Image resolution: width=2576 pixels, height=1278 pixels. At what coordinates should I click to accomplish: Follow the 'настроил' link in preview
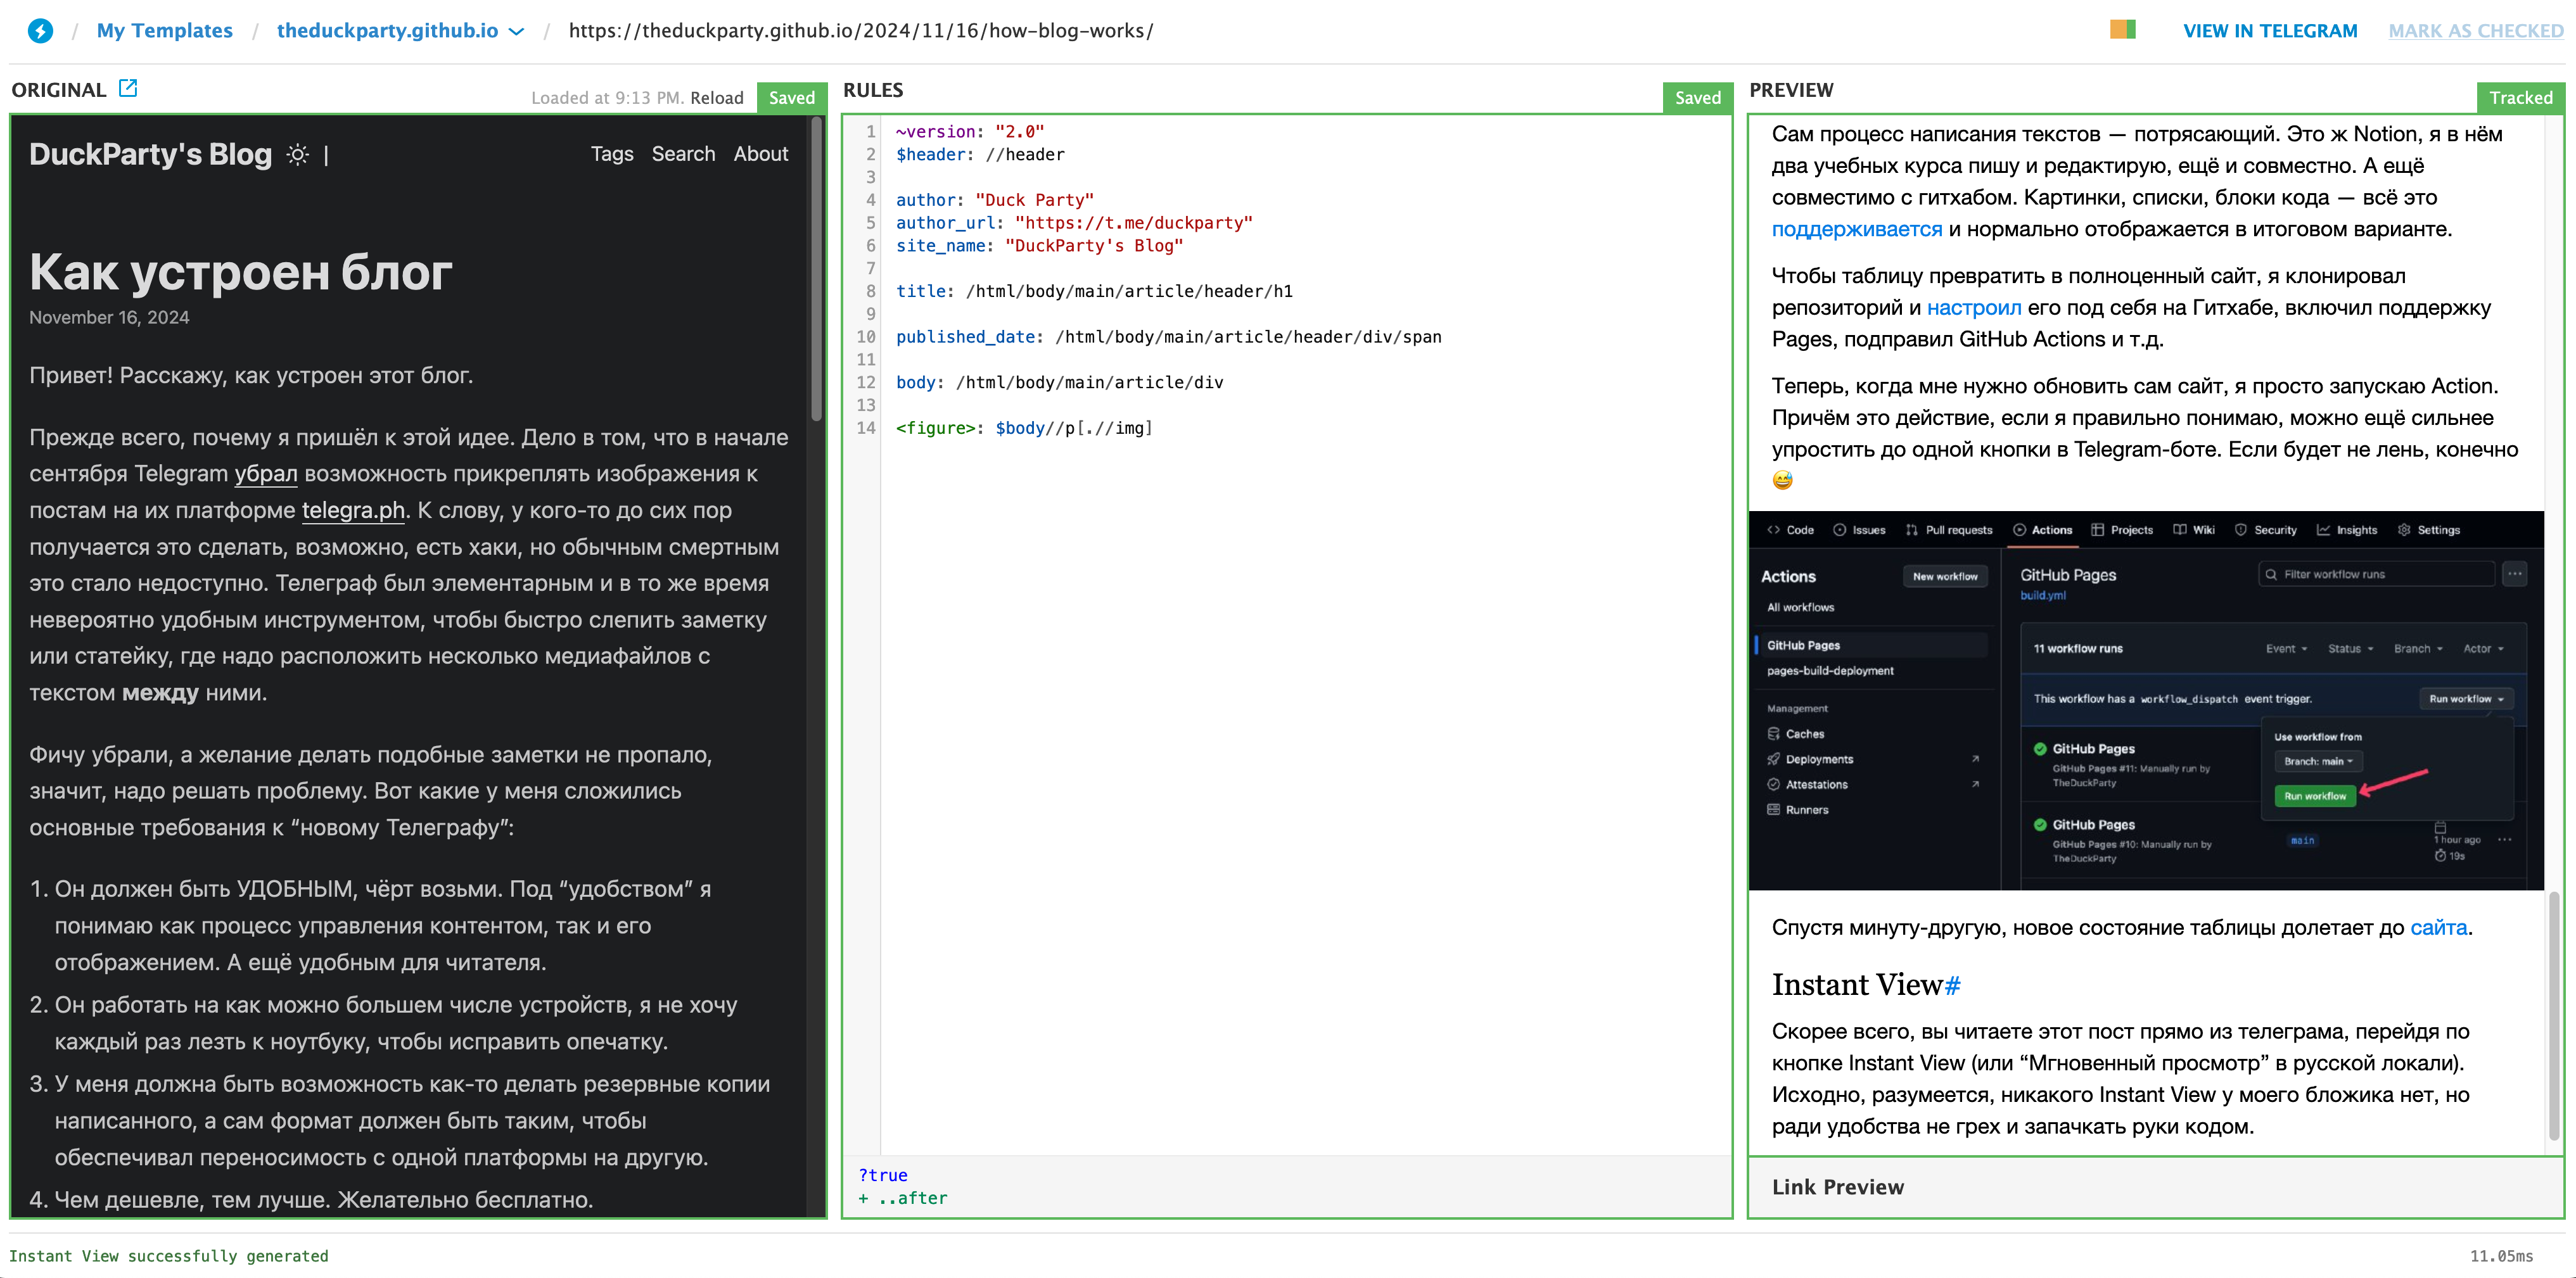(1973, 308)
